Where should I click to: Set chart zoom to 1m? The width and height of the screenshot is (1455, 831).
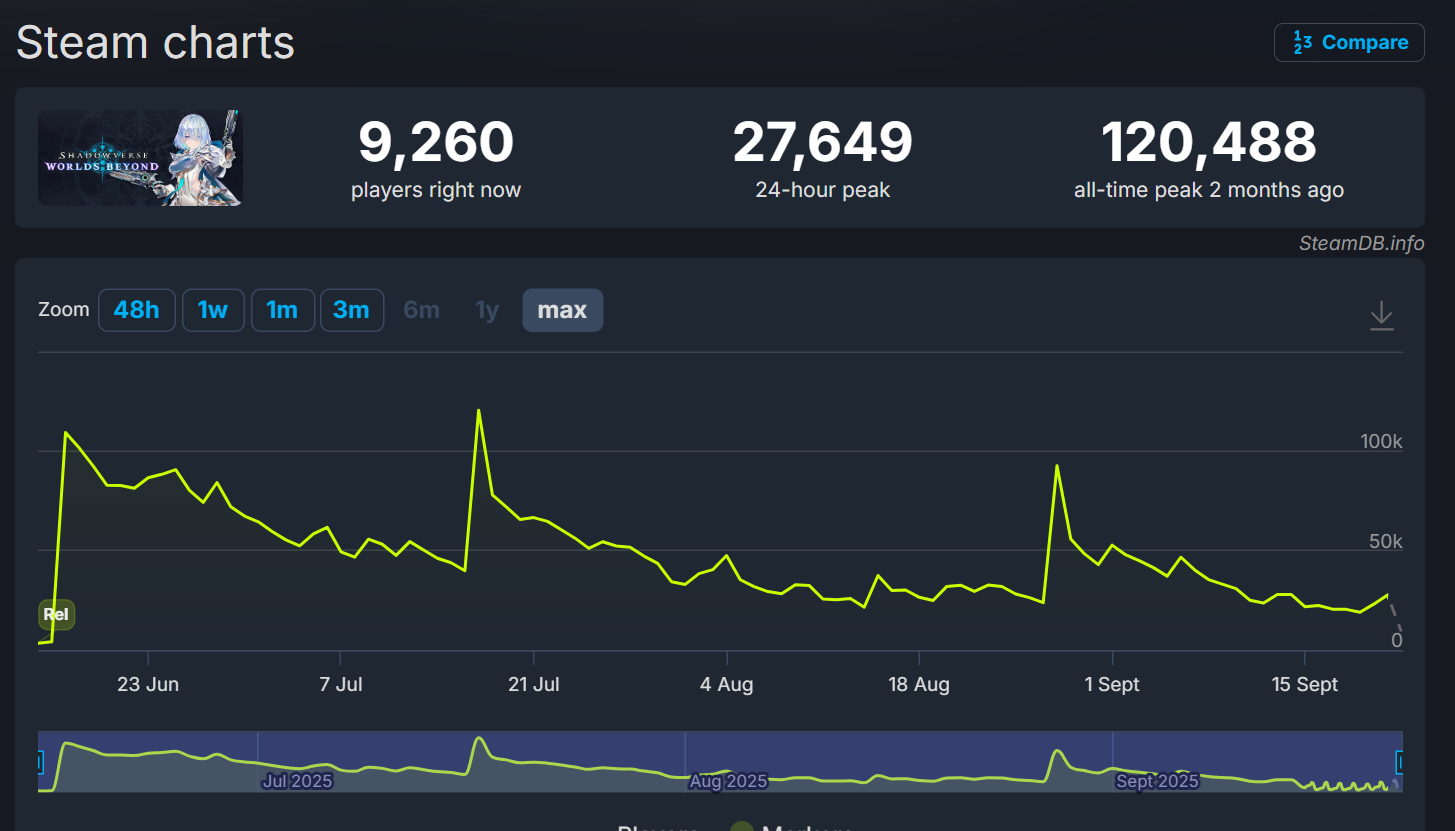[x=282, y=310]
